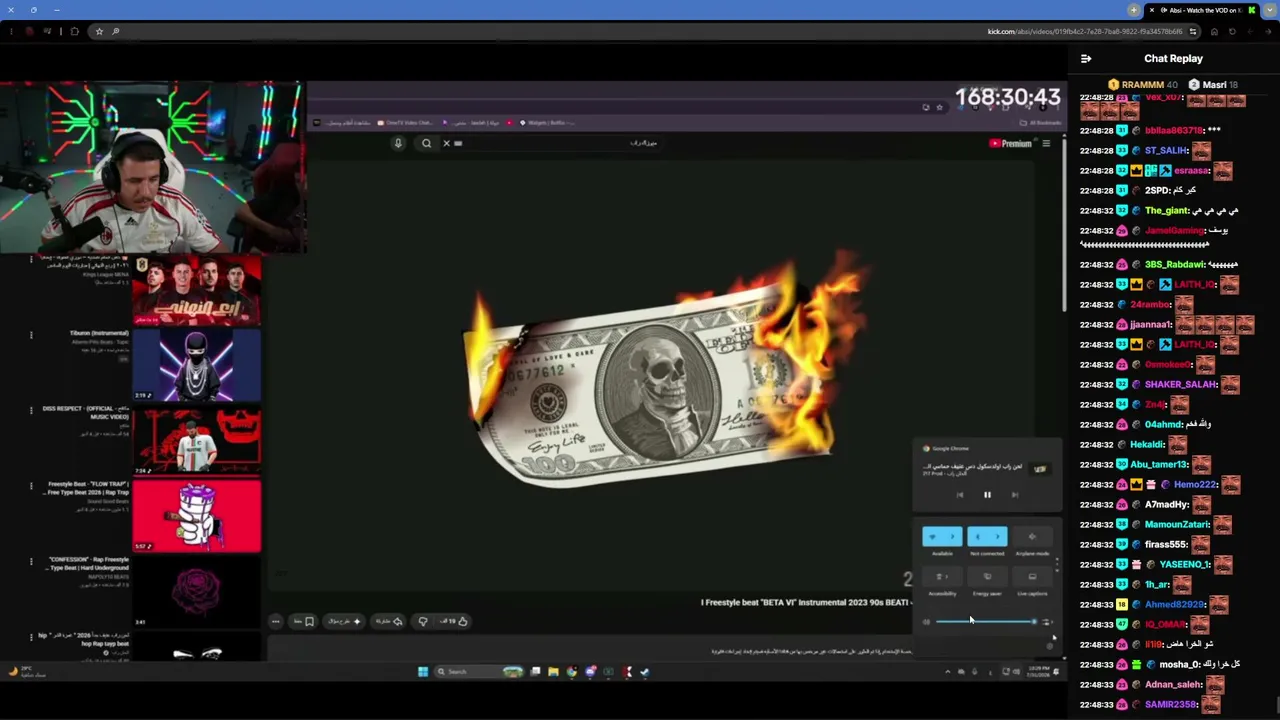The image size is (1280, 720).
Task: Expand the Accessibility quick settings tile
Action: pyautogui.click(x=942, y=577)
